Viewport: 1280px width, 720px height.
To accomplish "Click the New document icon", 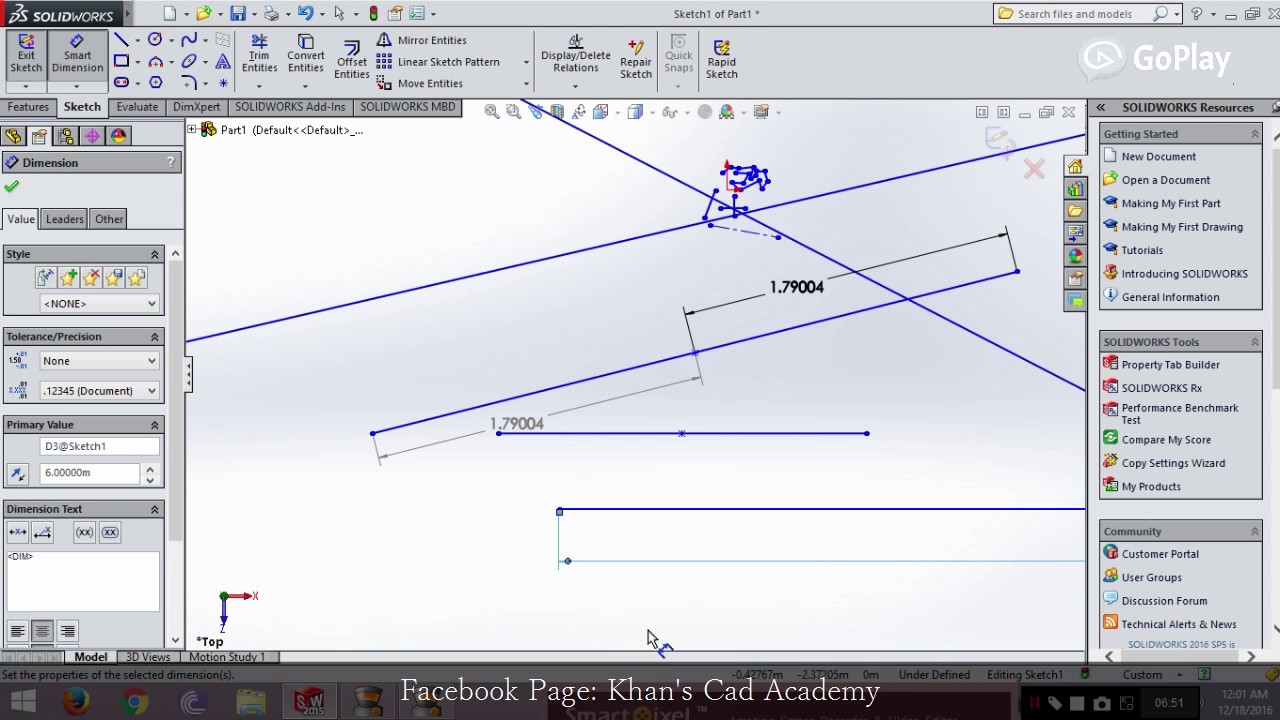I will tap(169, 13).
